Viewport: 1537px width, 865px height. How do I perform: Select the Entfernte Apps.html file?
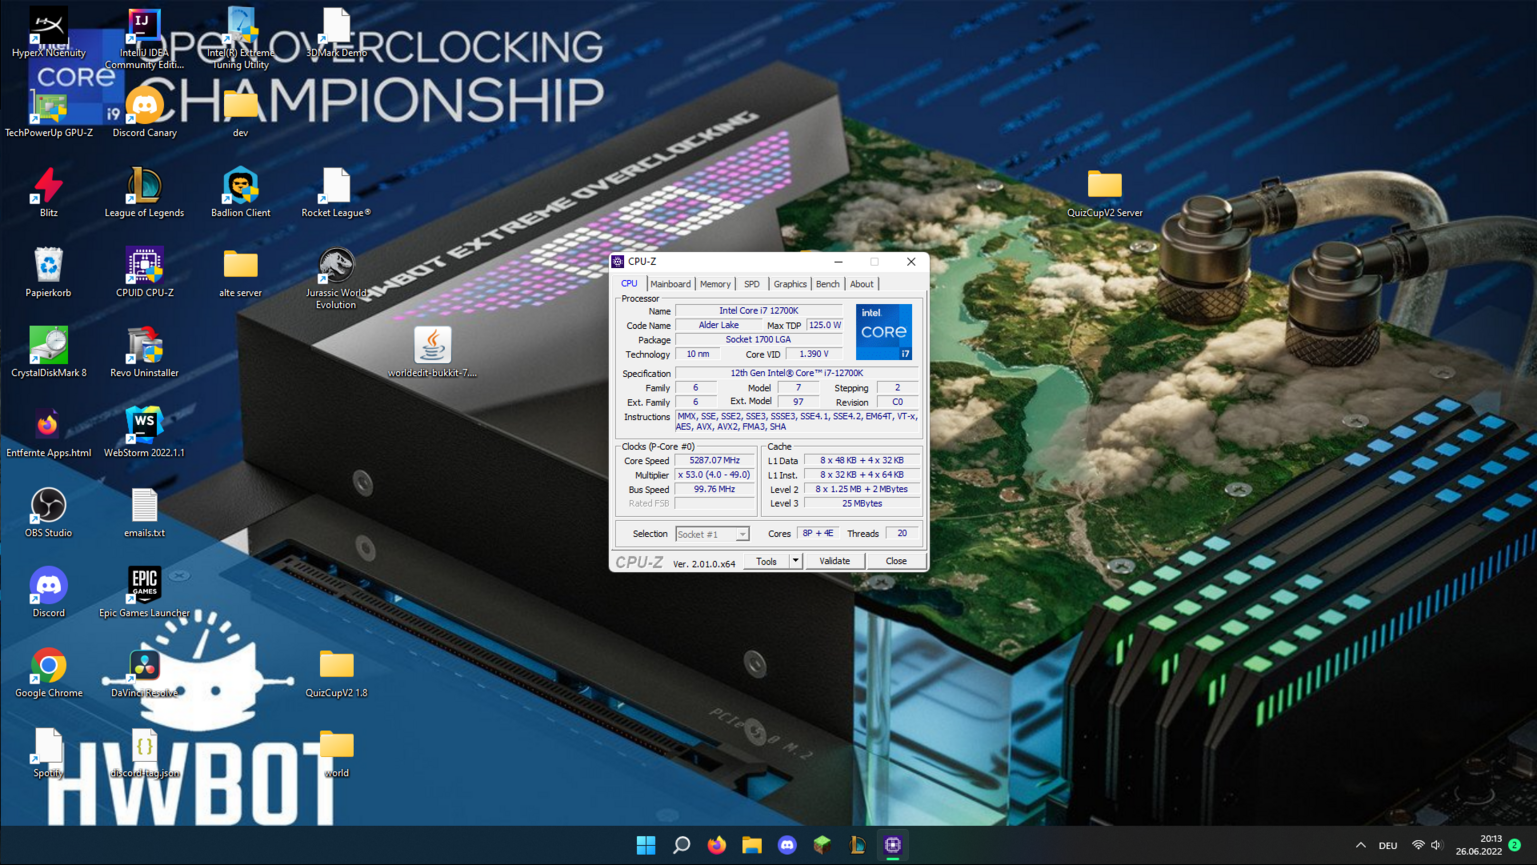[x=48, y=433]
